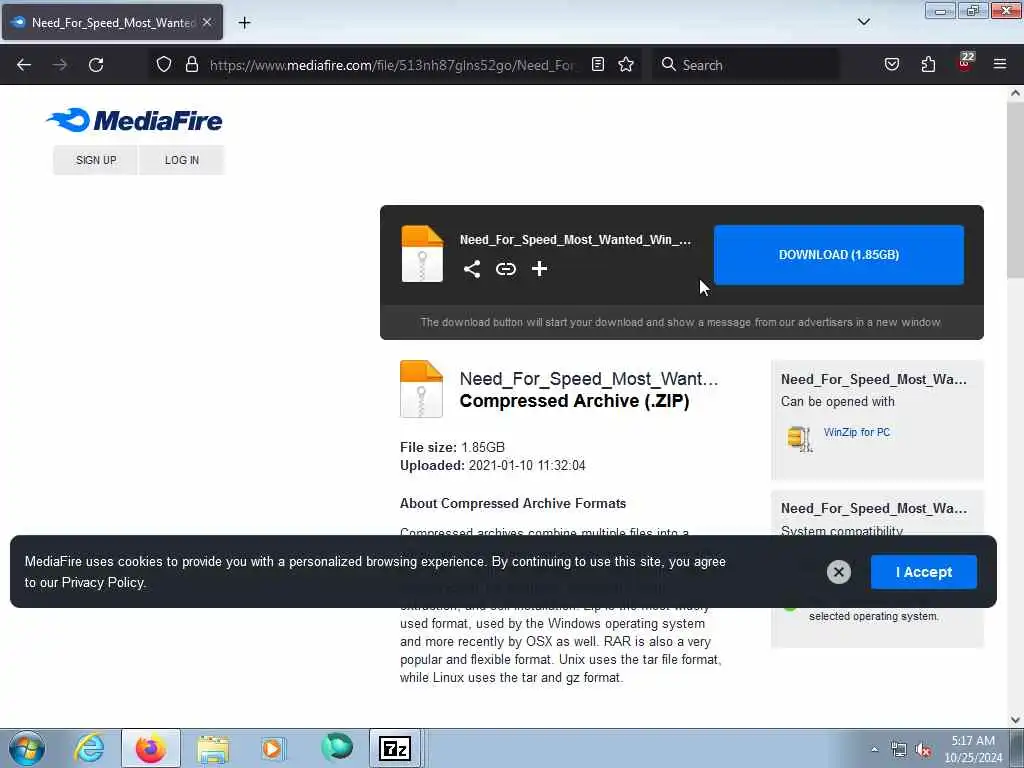Go back using the browser back arrow
This screenshot has height=768, width=1024.
[24, 65]
